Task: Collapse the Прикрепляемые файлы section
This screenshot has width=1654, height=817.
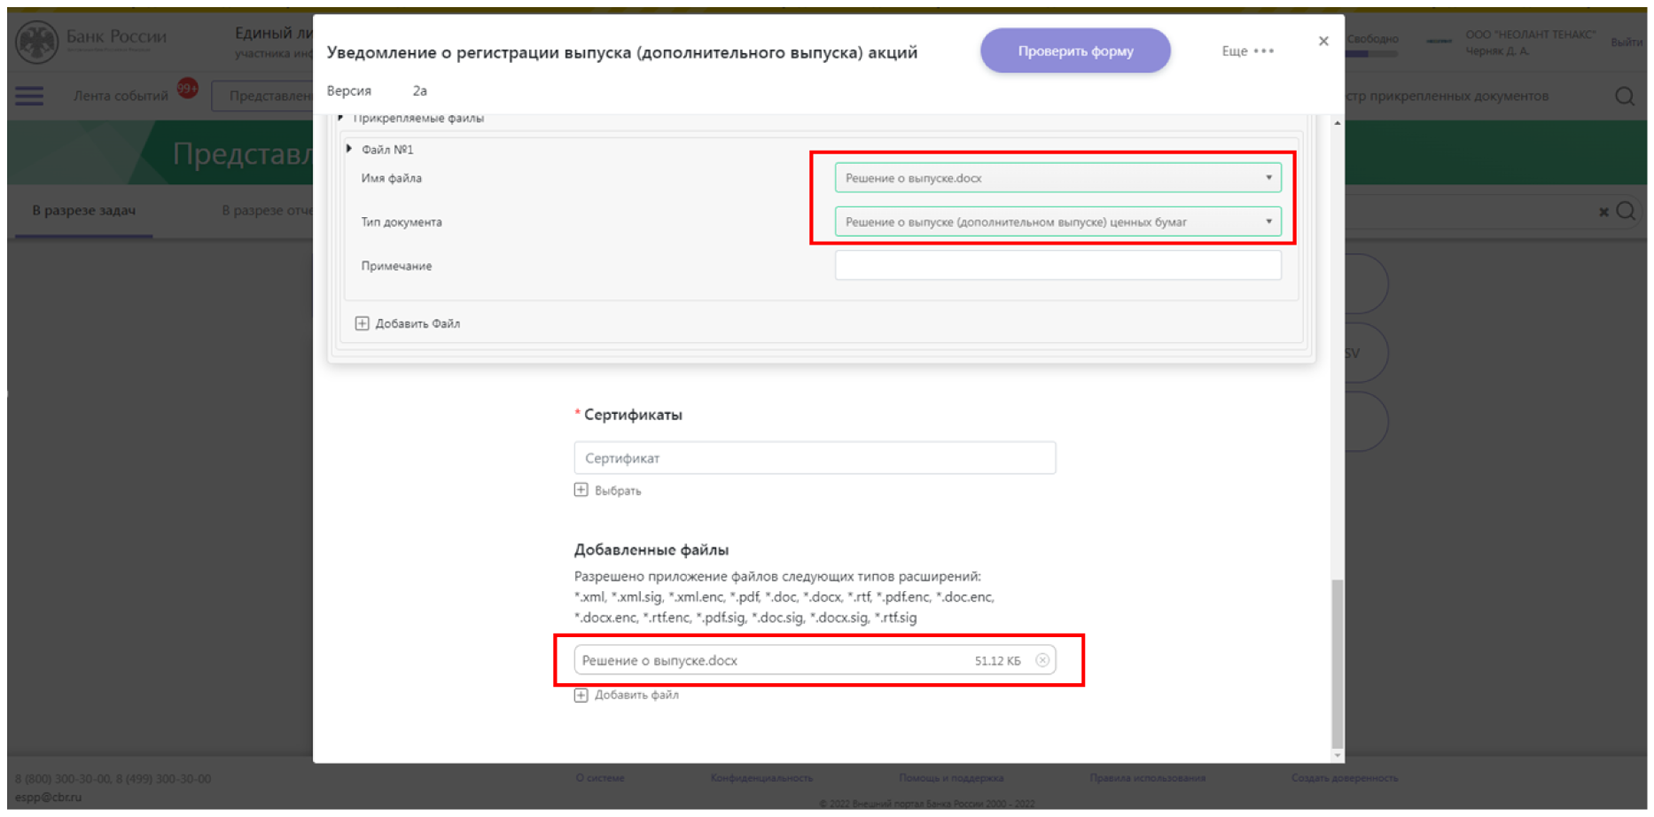Action: (x=341, y=118)
